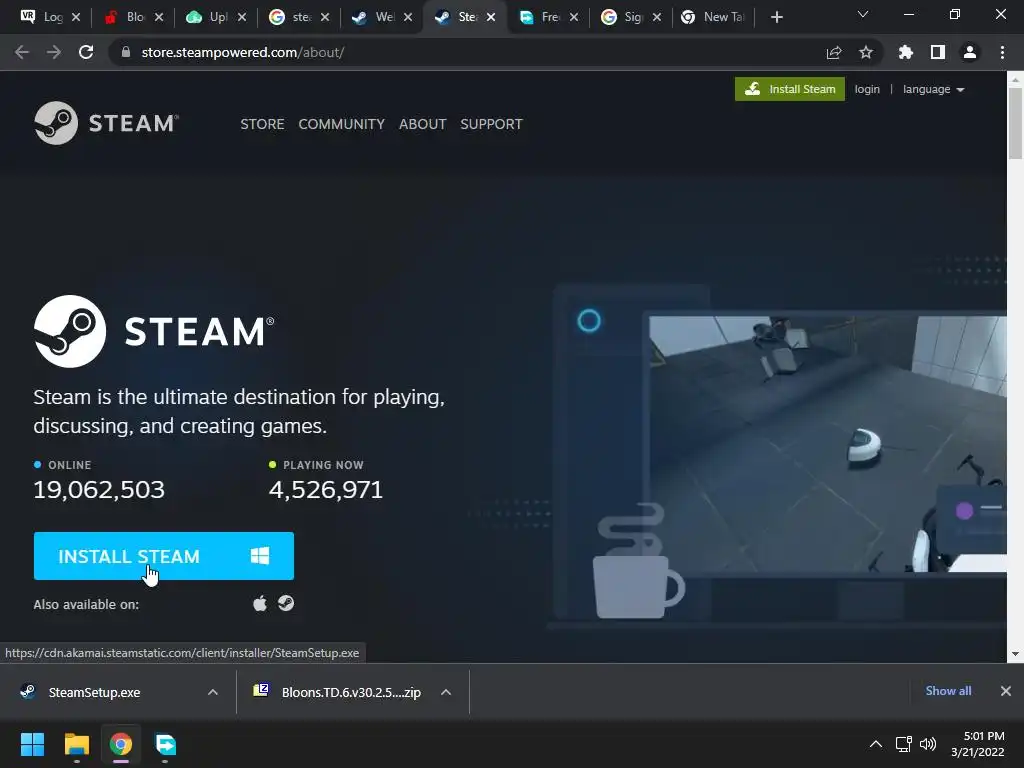Viewport: 1024px width, 768px height.
Task: Share this page icon in address bar
Action: click(x=834, y=52)
